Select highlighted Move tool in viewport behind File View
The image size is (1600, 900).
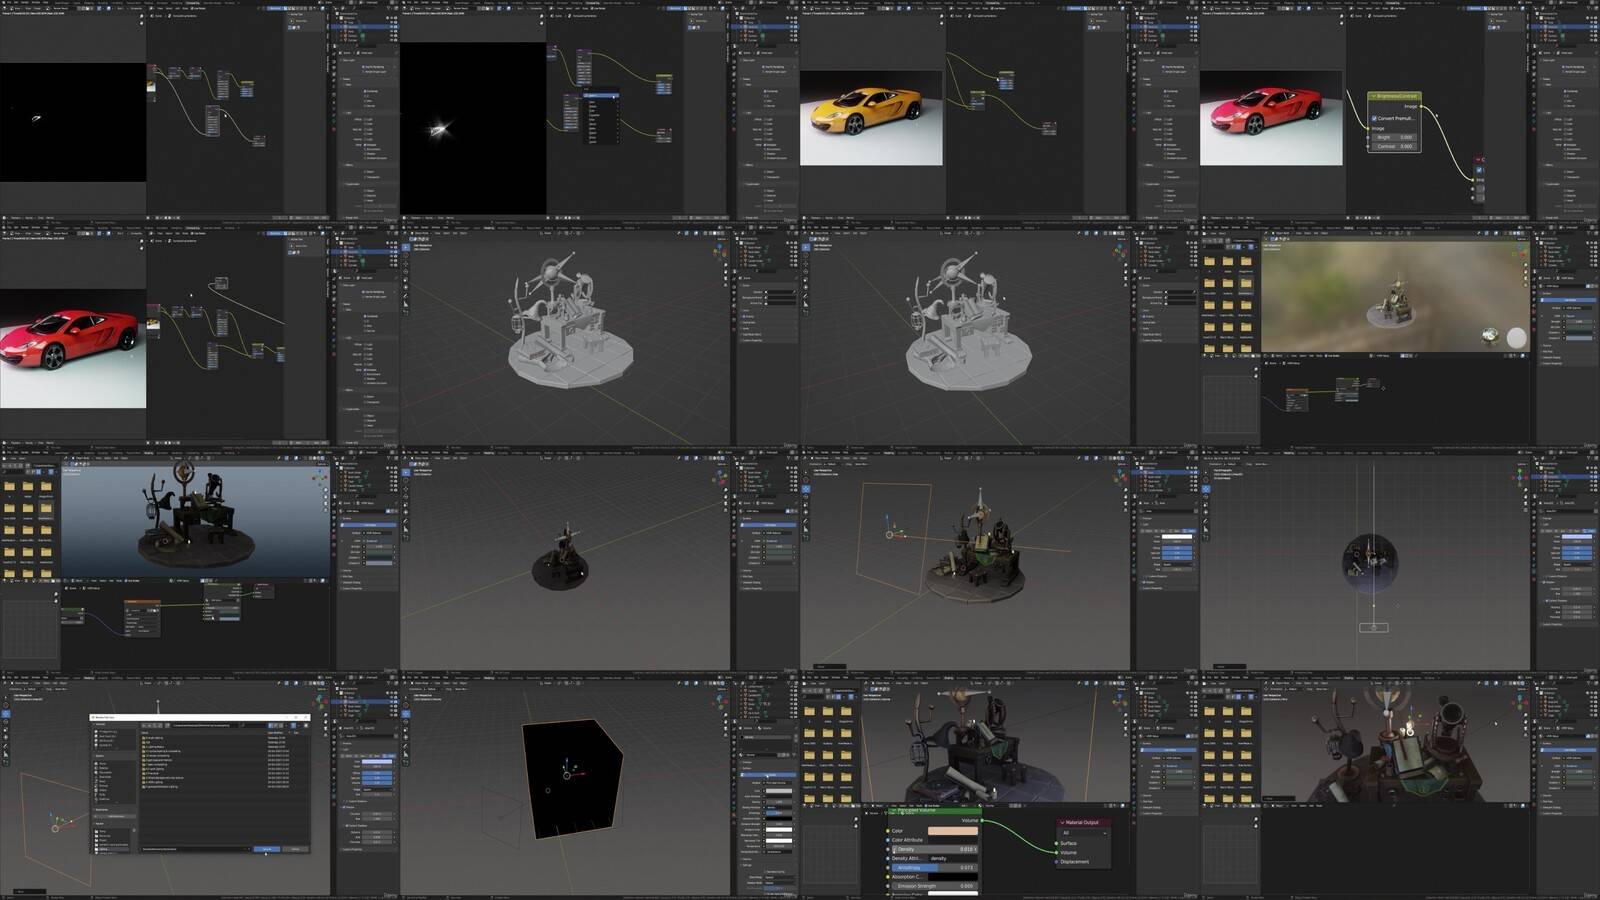[6, 714]
